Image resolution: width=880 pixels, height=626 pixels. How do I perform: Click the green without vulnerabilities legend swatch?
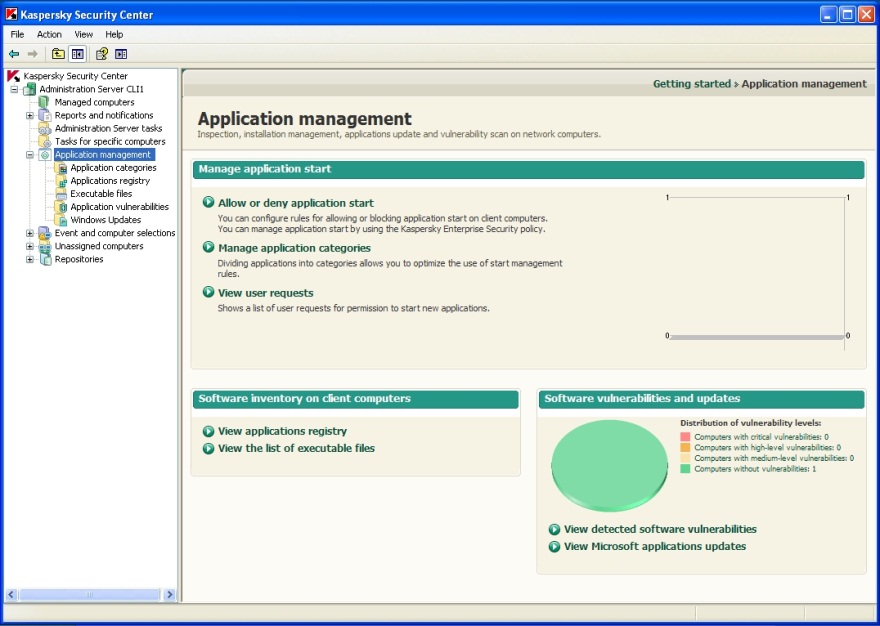[685, 469]
